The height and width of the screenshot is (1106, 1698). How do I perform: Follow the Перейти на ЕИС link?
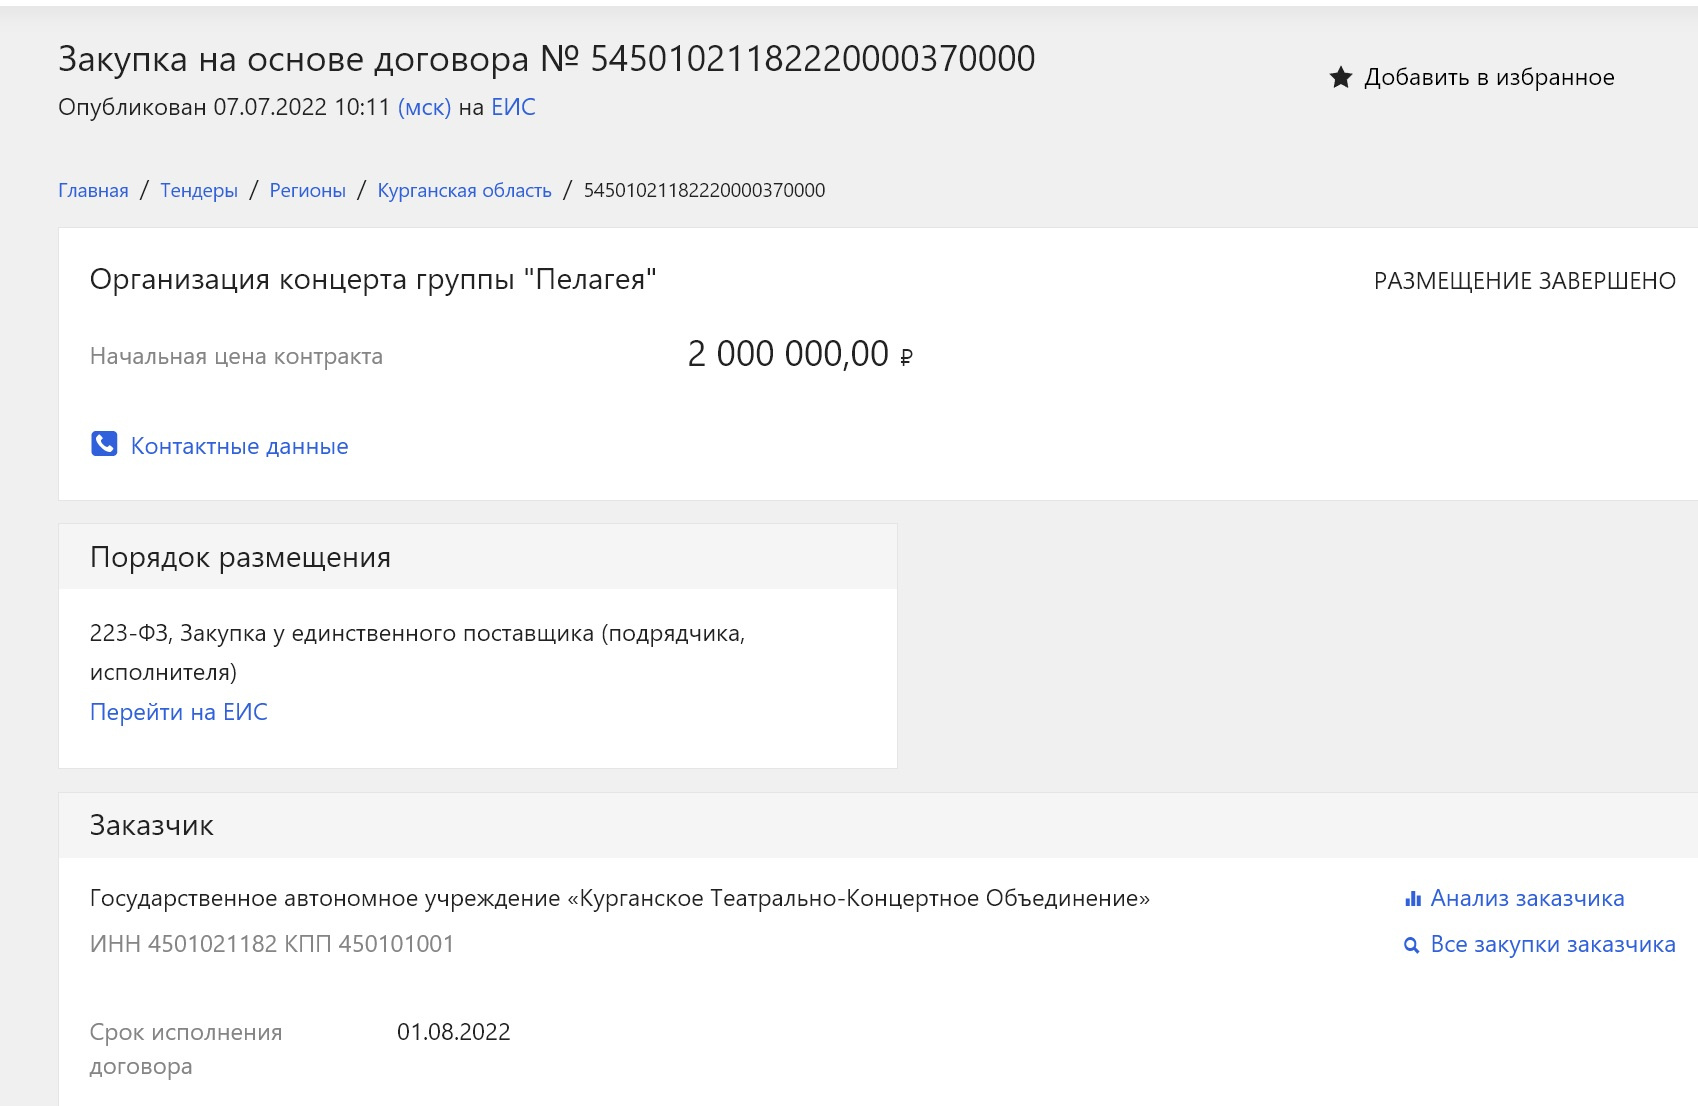179,712
